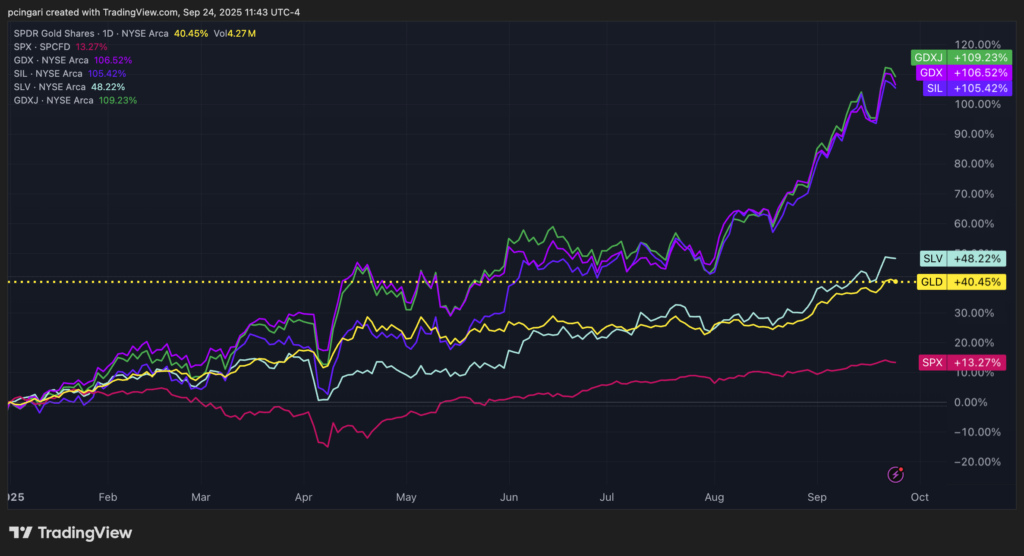Click the Aug label on the time axis
The image size is (1024, 556).
[714, 497]
